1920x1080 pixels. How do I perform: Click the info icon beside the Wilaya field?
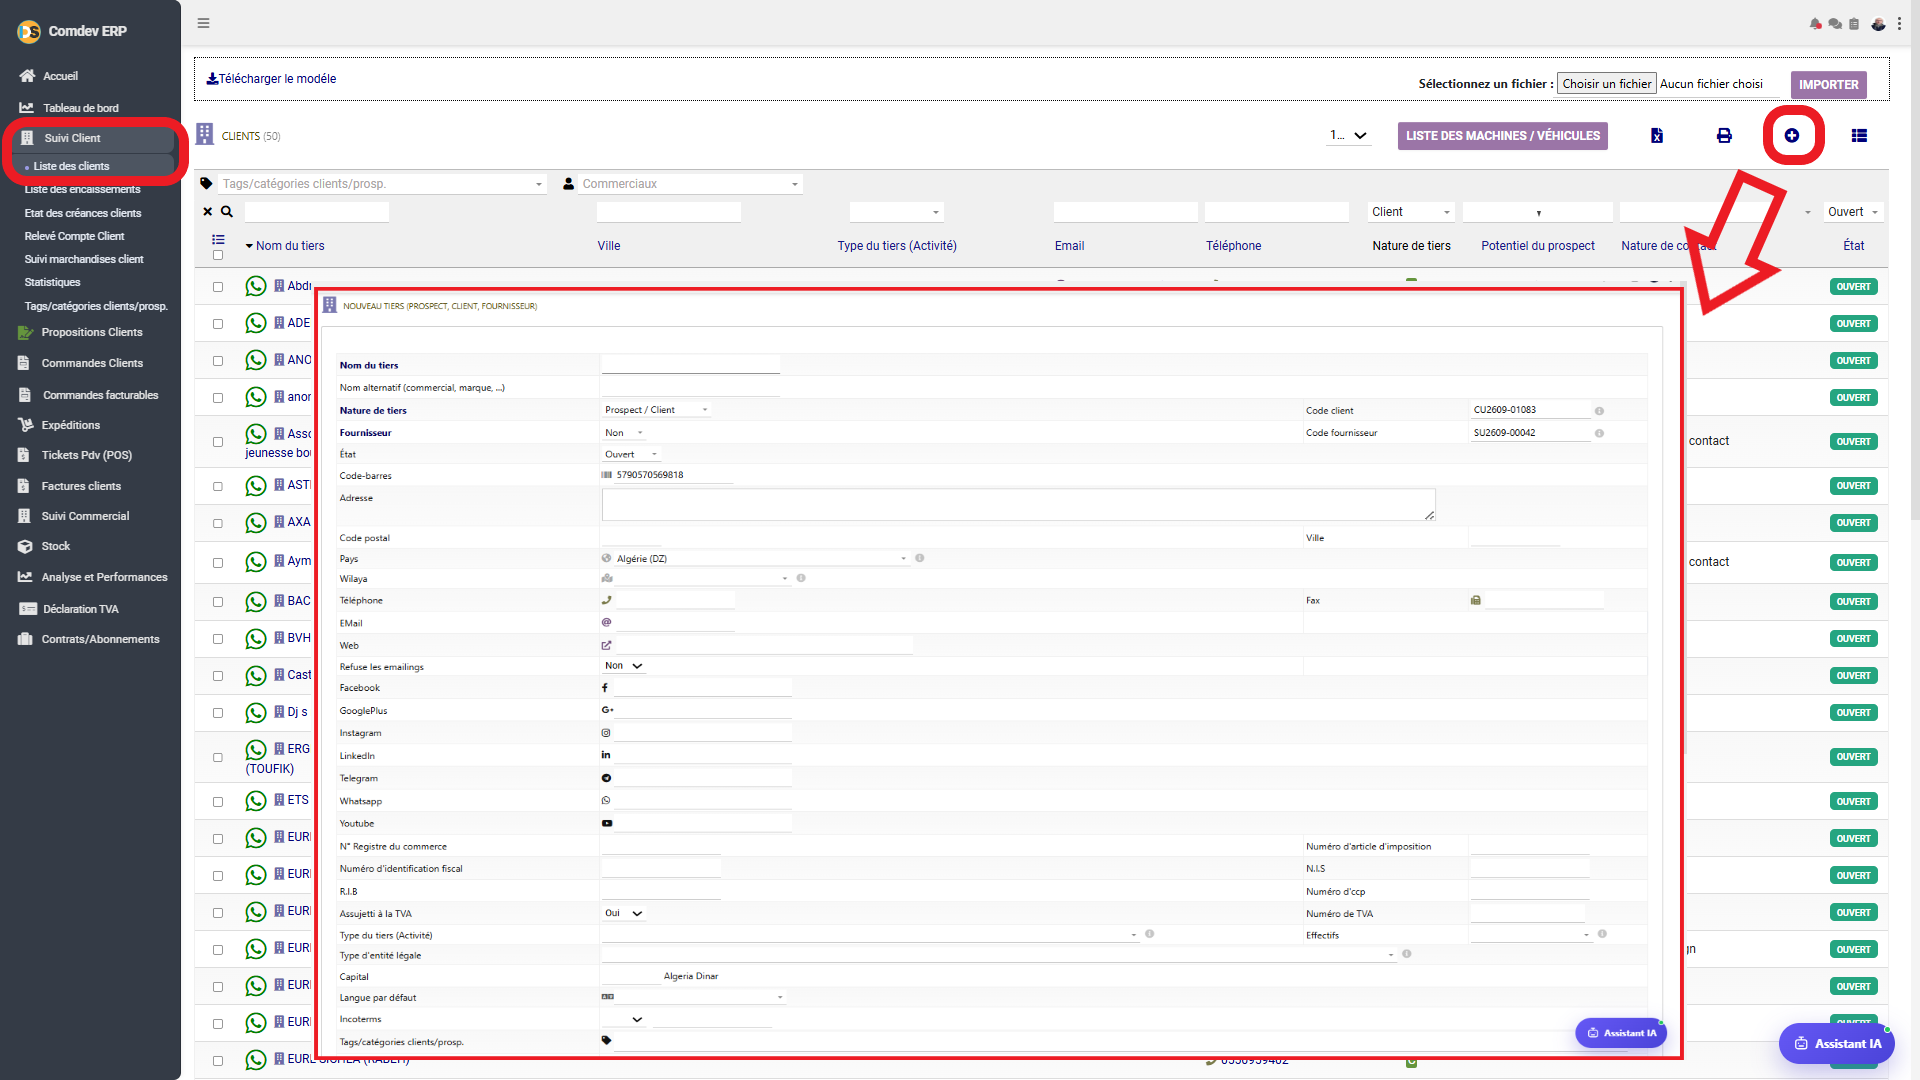pos(801,578)
